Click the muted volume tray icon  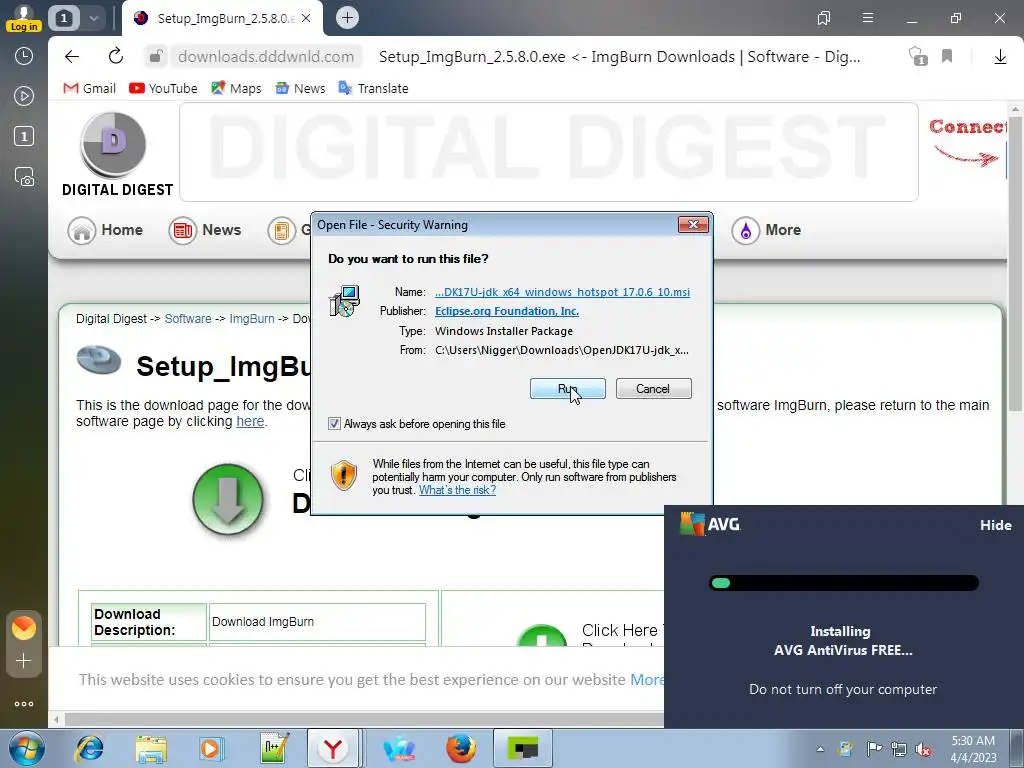point(923,749)
